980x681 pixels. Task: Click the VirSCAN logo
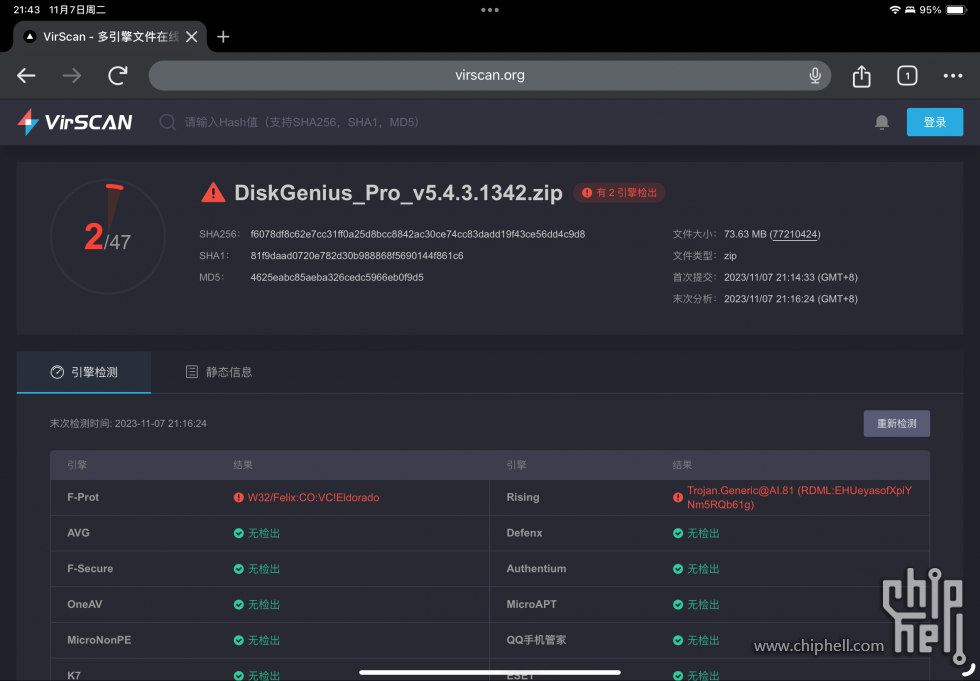74,122
